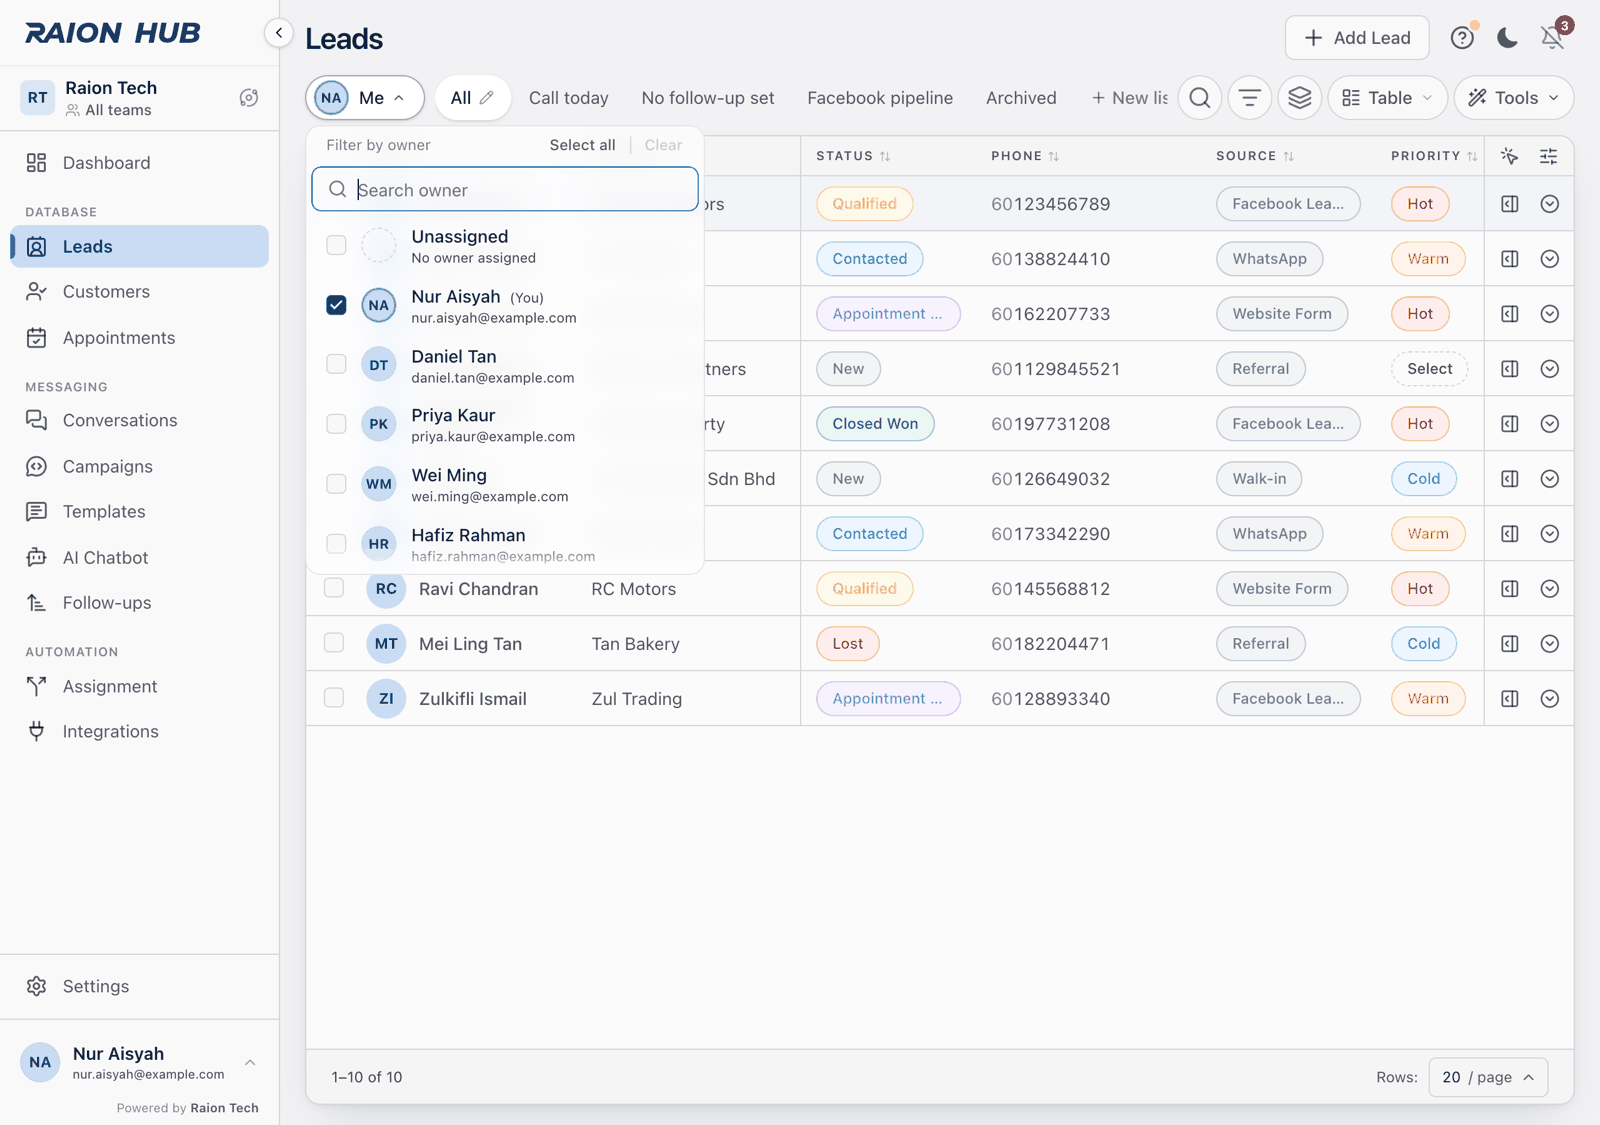
Task: Open row actions circle for Zulkifli Ismail
Action: coord(1550,699)
